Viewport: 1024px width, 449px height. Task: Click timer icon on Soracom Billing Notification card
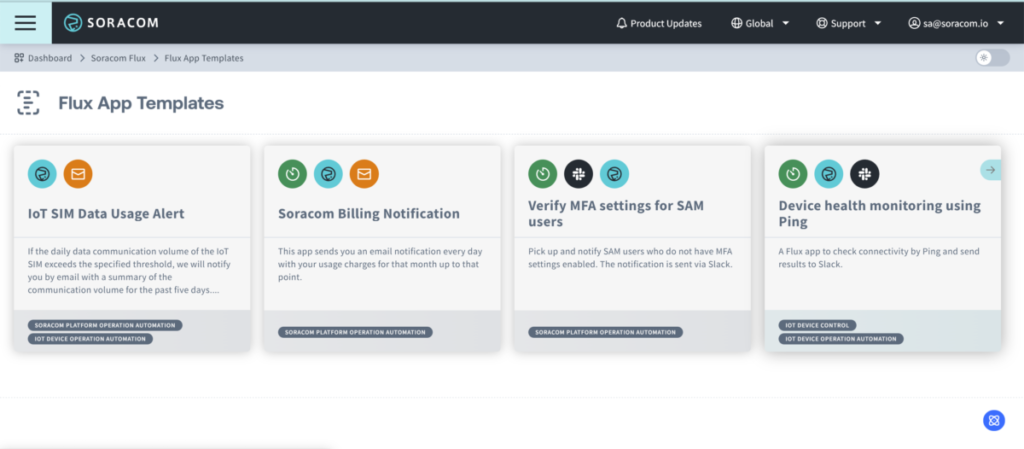click(293, 174)
